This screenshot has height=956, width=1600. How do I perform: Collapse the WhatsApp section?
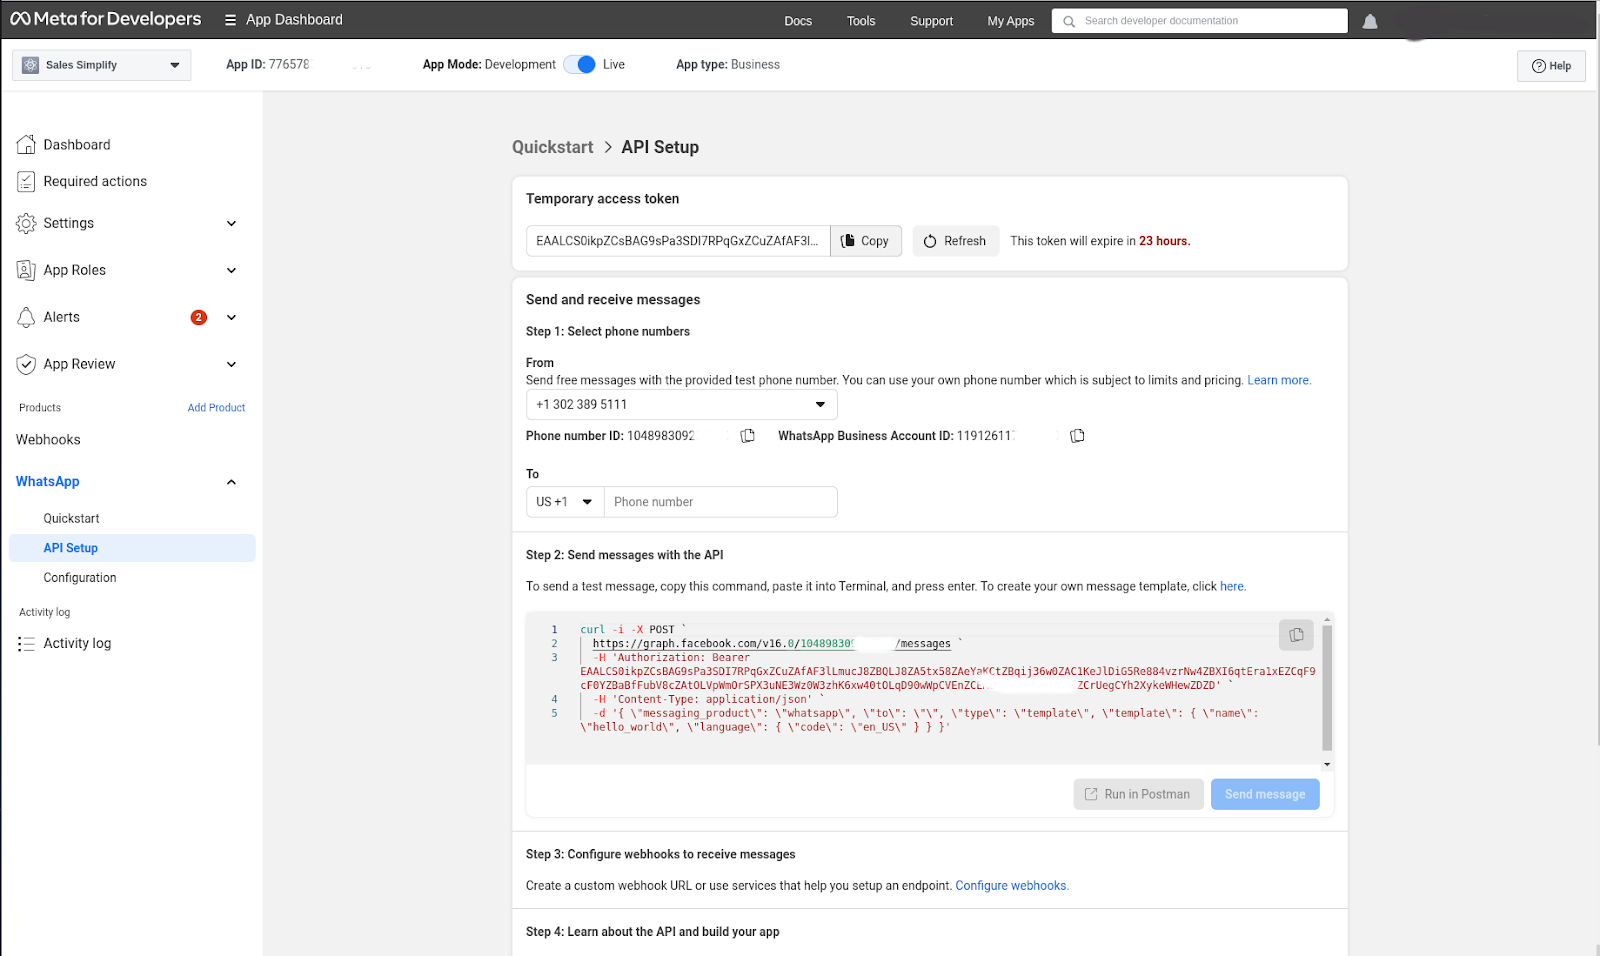tap(231, 482)
